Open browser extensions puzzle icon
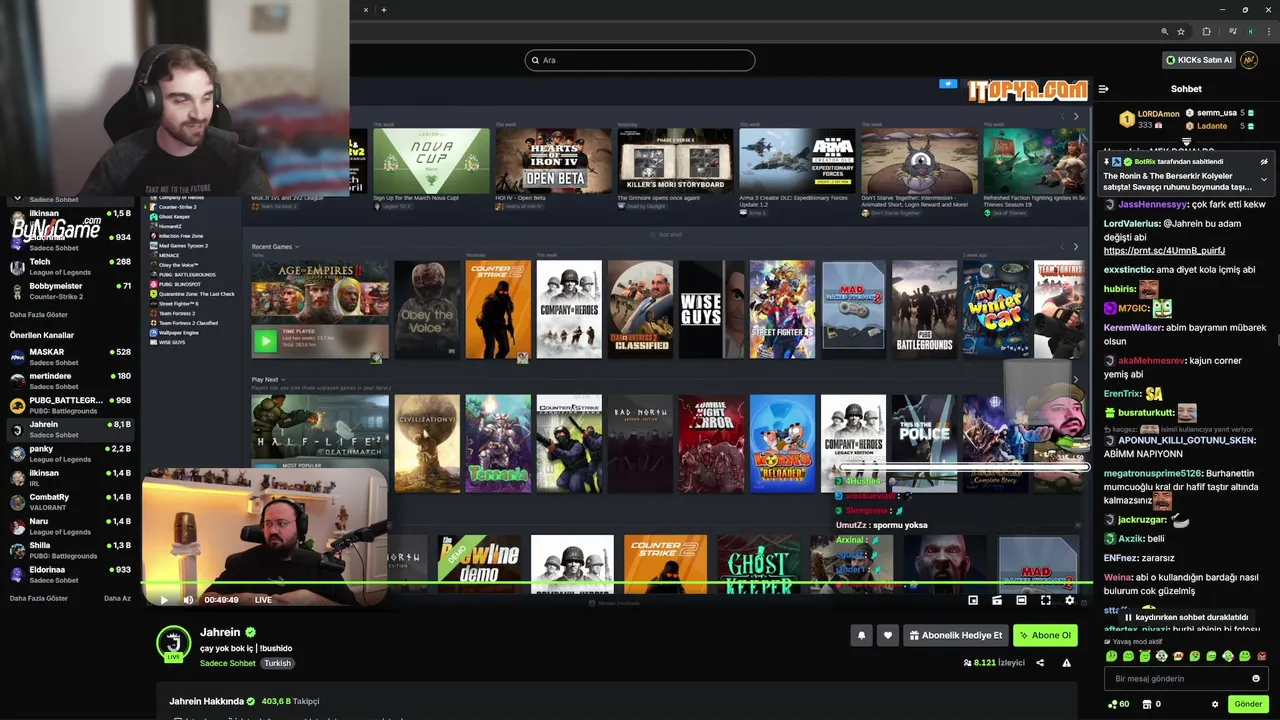The width and height of the screenshot is (1280, 720). coord(1206,32)
